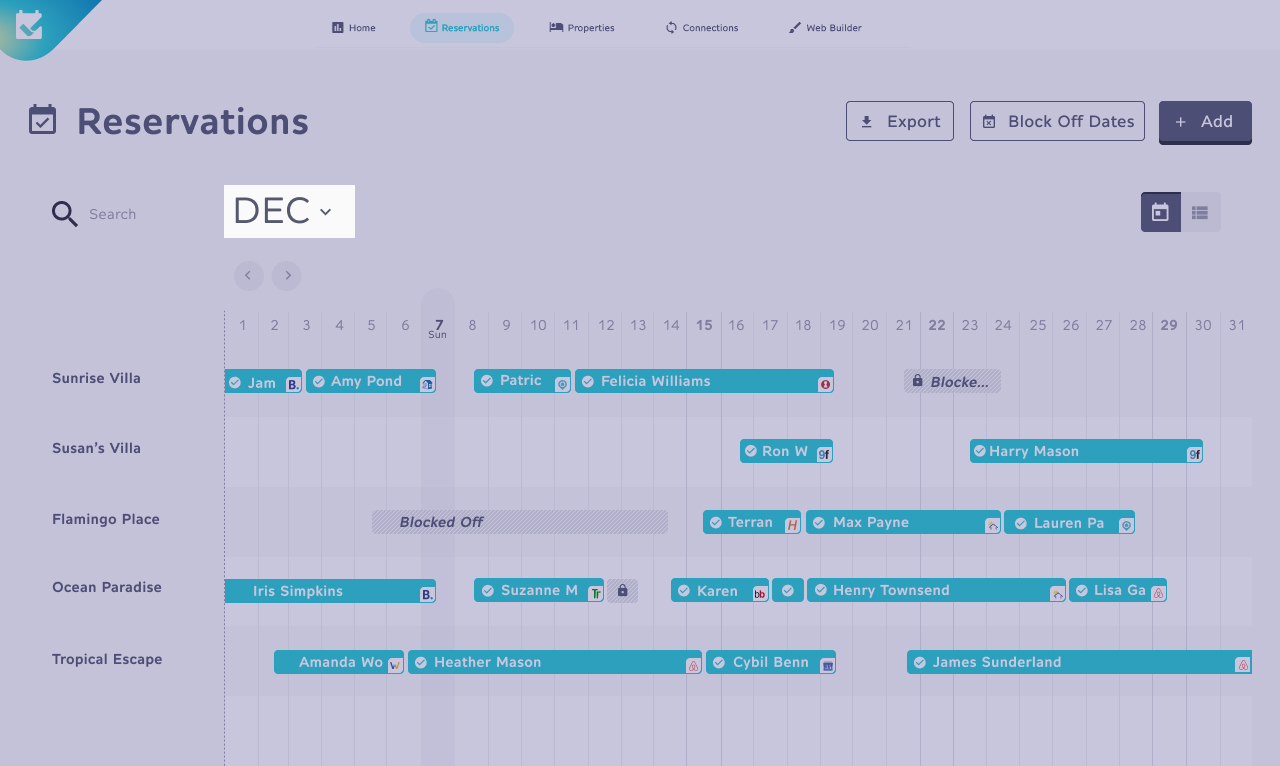Go to previous month arrow
Image resolution: width=1280 pixels, height=766 pixels.
click(x=248, y=276)
